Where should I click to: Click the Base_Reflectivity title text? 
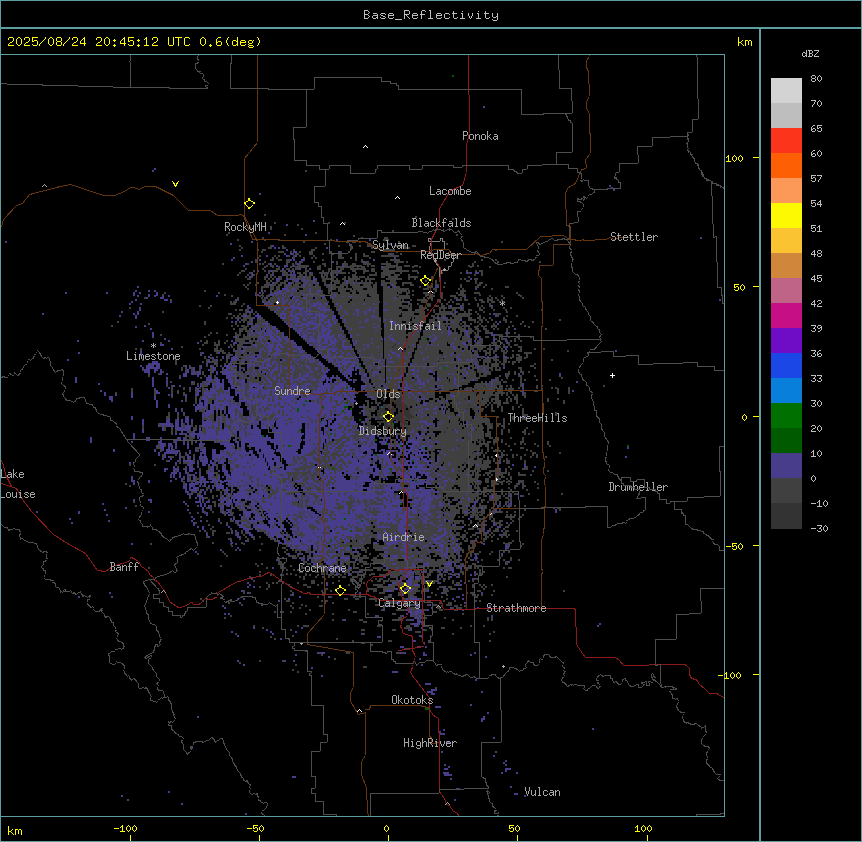(431, 15)
